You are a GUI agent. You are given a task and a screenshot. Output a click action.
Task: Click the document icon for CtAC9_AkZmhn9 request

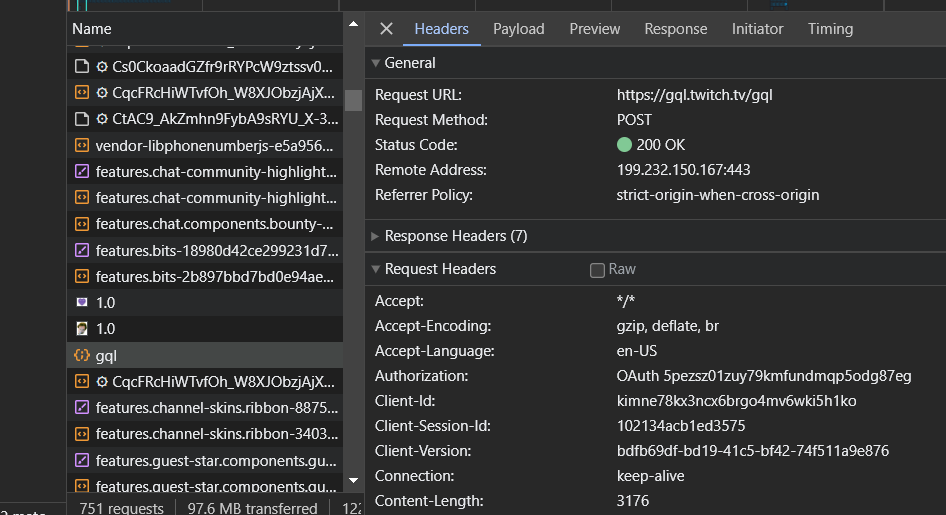(x=82, y=119)
